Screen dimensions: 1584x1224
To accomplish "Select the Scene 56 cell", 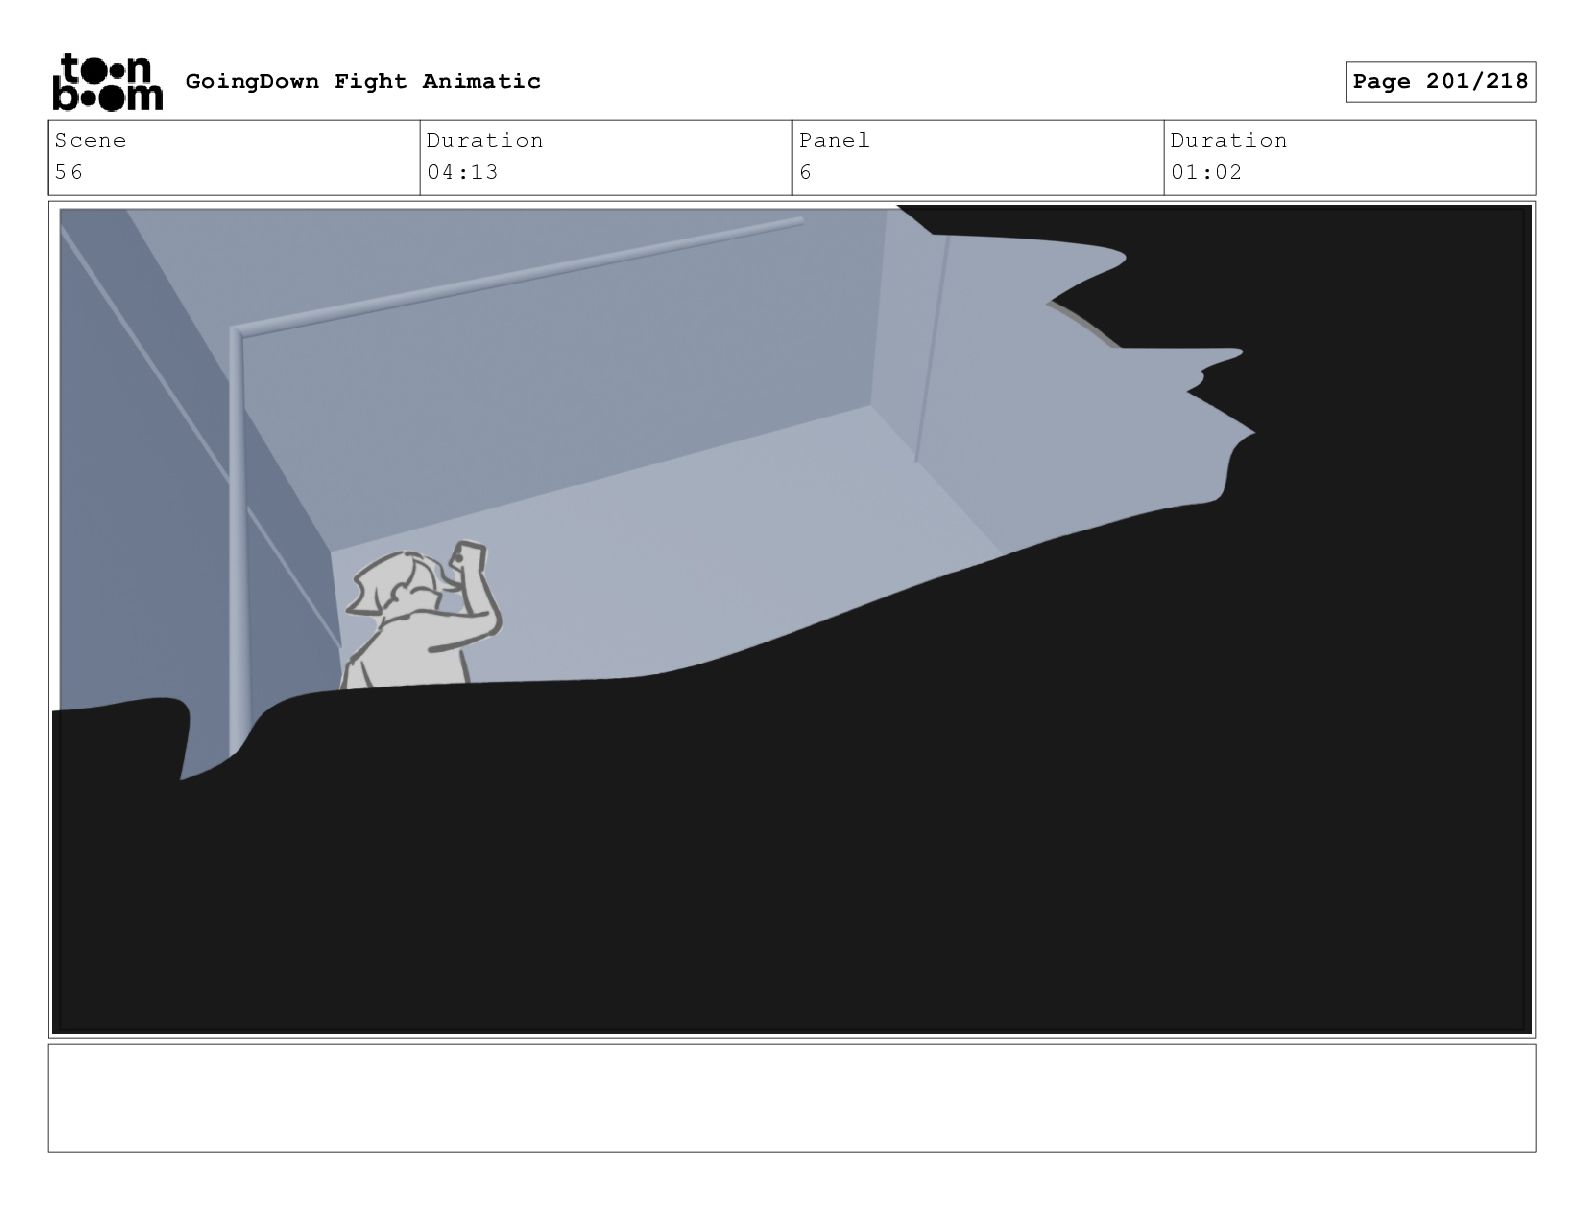I will [234, 157].
